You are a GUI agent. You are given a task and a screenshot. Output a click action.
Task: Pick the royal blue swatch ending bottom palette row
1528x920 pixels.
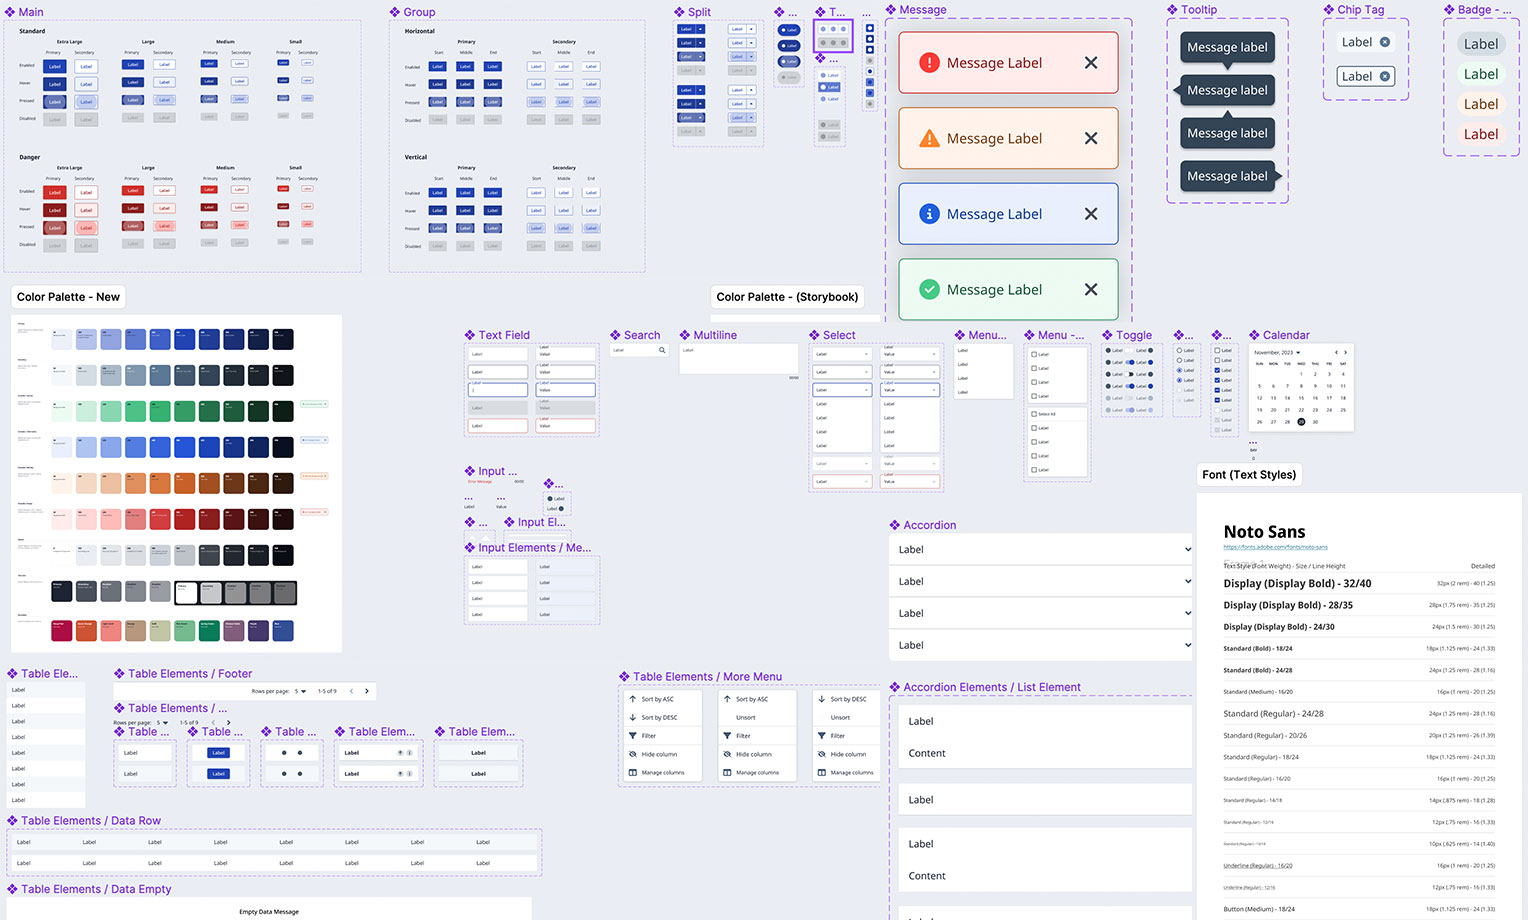283,630
